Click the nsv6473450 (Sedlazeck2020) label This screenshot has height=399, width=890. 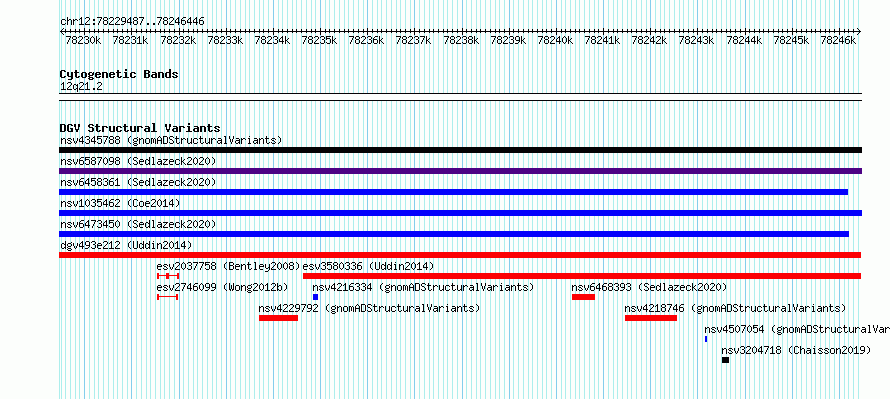click(x=138, y=224)
